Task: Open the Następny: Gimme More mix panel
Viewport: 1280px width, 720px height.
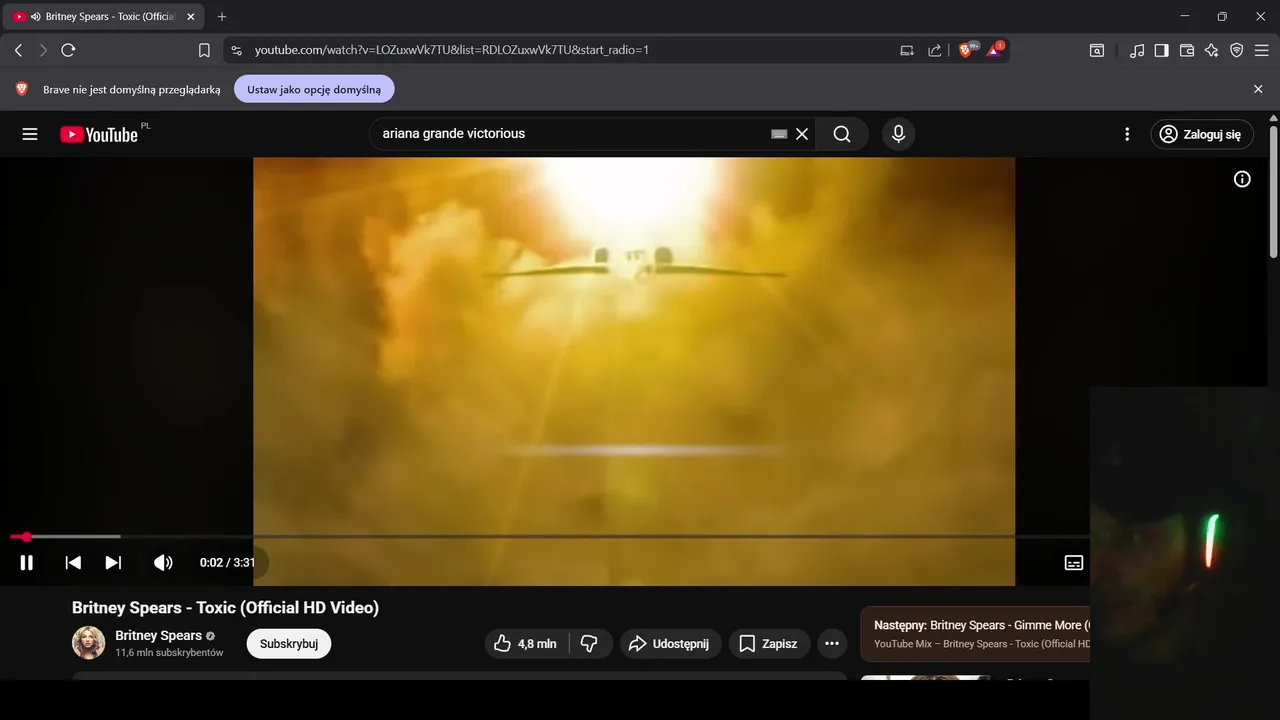Action: pos(976,634)
